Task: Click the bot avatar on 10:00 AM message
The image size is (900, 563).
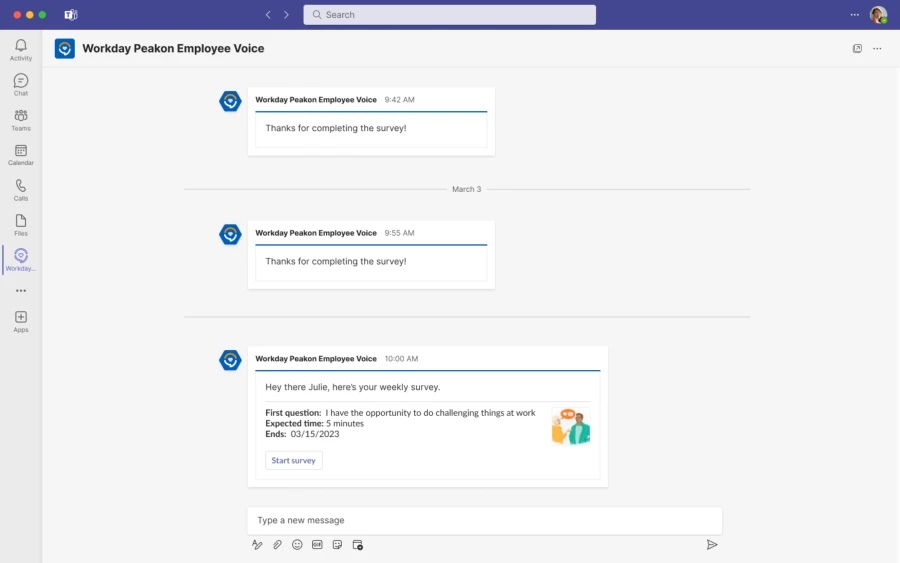Action: [x=230, y=360]
